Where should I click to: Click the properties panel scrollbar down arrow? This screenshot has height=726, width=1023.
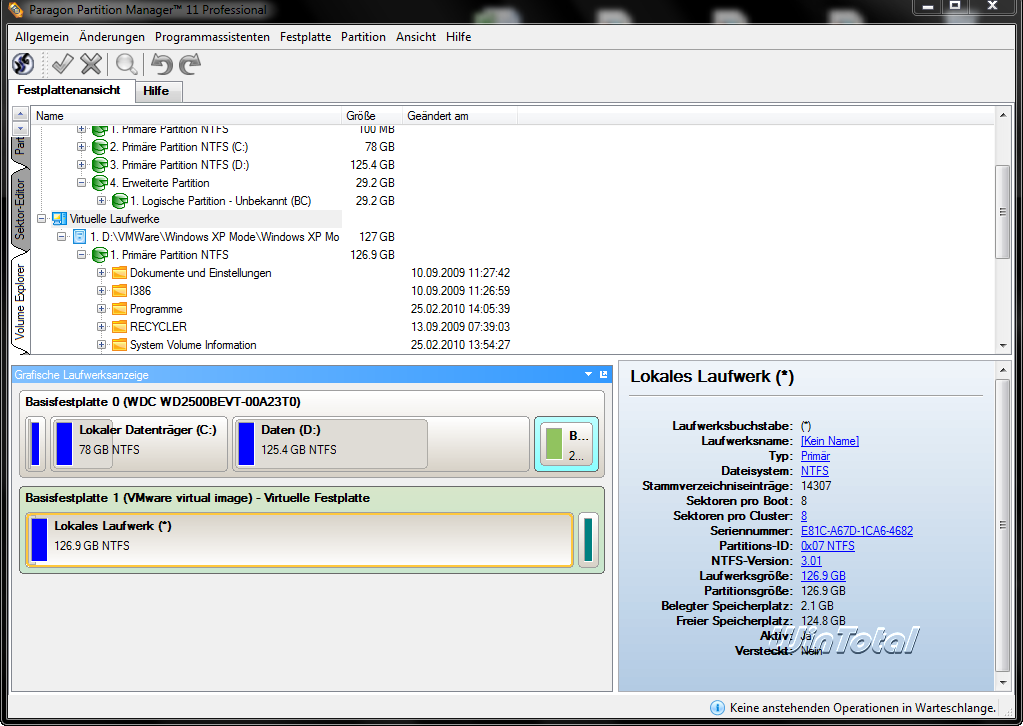[x=1003, y=683]
